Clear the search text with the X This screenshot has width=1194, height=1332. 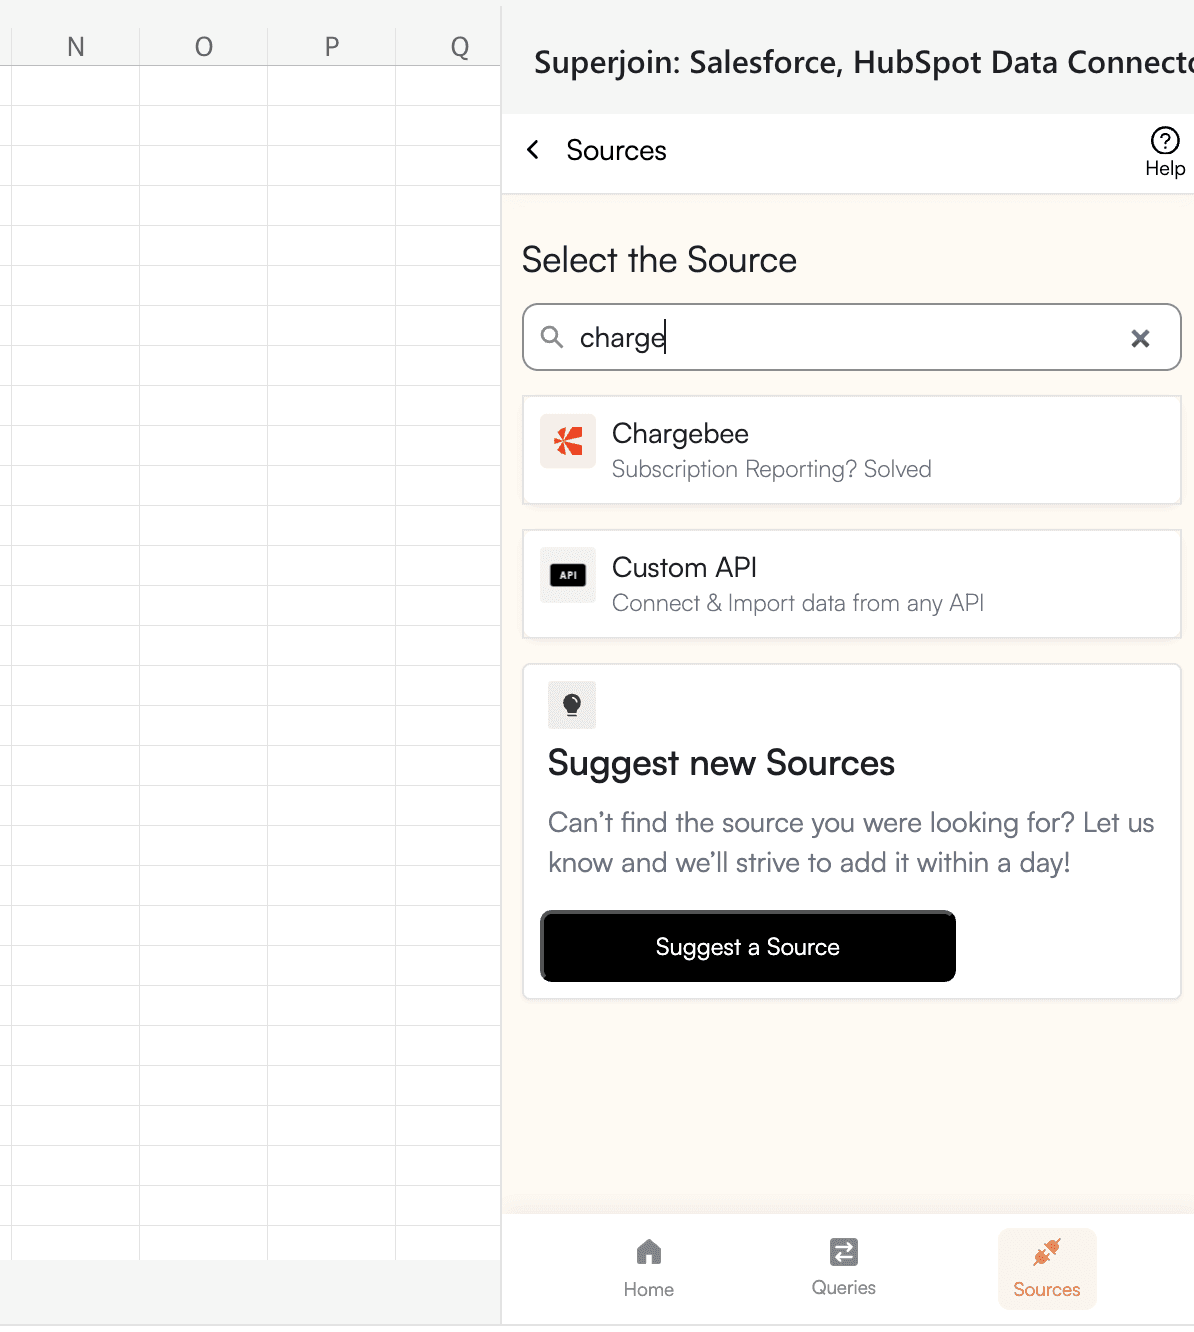coord(1140,338)
